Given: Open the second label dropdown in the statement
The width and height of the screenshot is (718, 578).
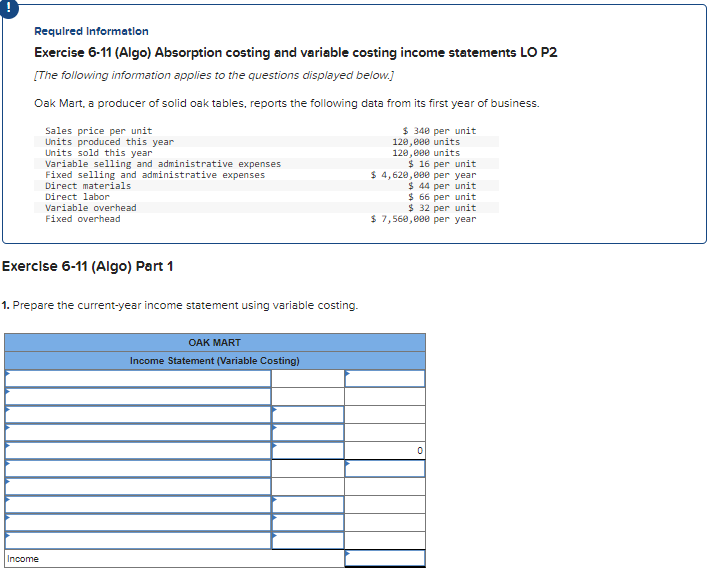Looking at the screenshot, I should (138, 397).
